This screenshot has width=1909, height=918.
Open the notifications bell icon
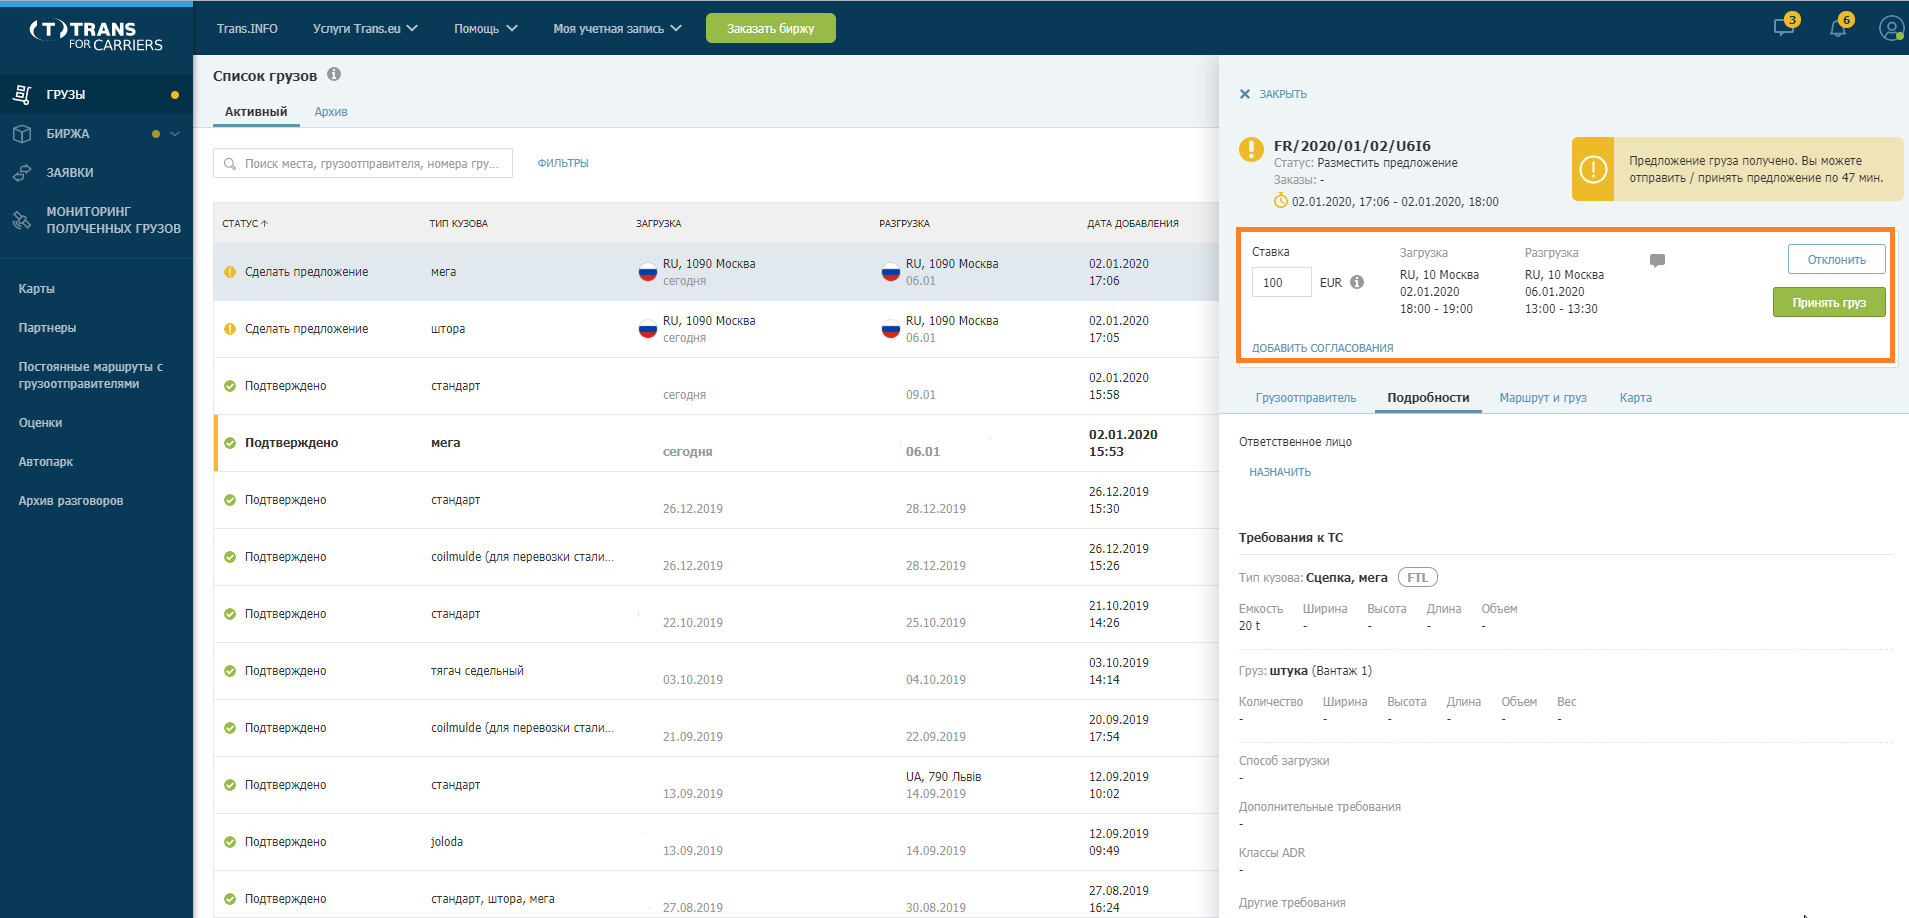tap(1838, 27)
